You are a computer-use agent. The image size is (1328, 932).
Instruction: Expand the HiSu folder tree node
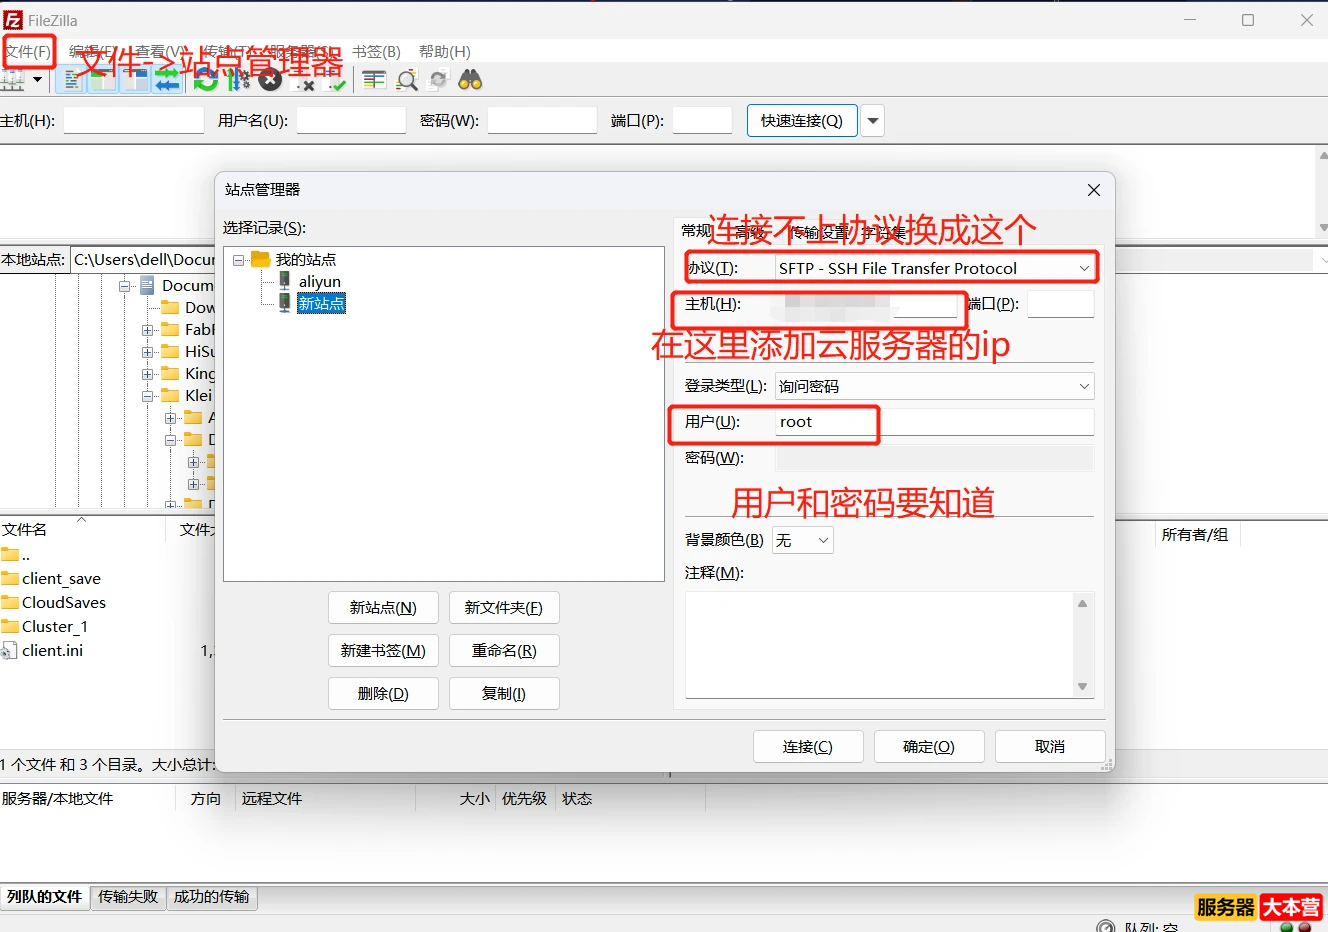(x=148, y=352)
